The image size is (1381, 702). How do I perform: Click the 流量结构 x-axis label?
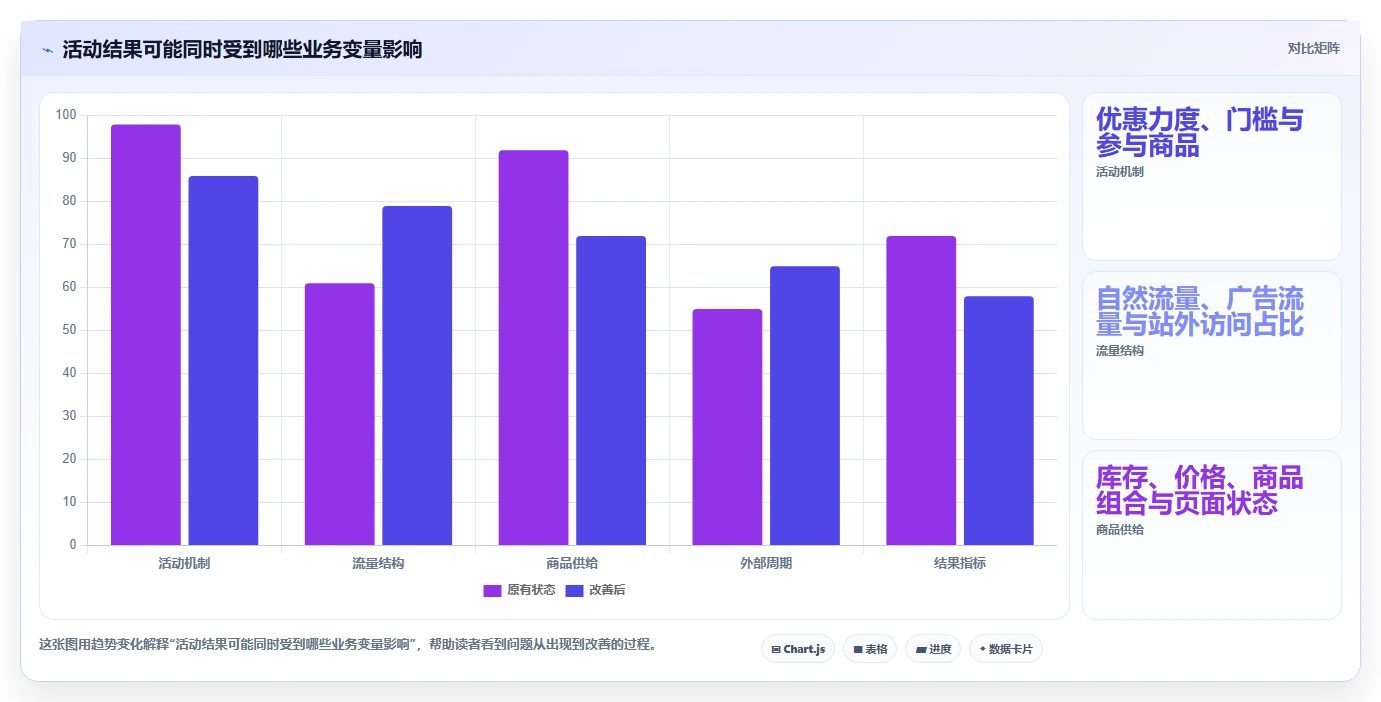click(378, 563)
